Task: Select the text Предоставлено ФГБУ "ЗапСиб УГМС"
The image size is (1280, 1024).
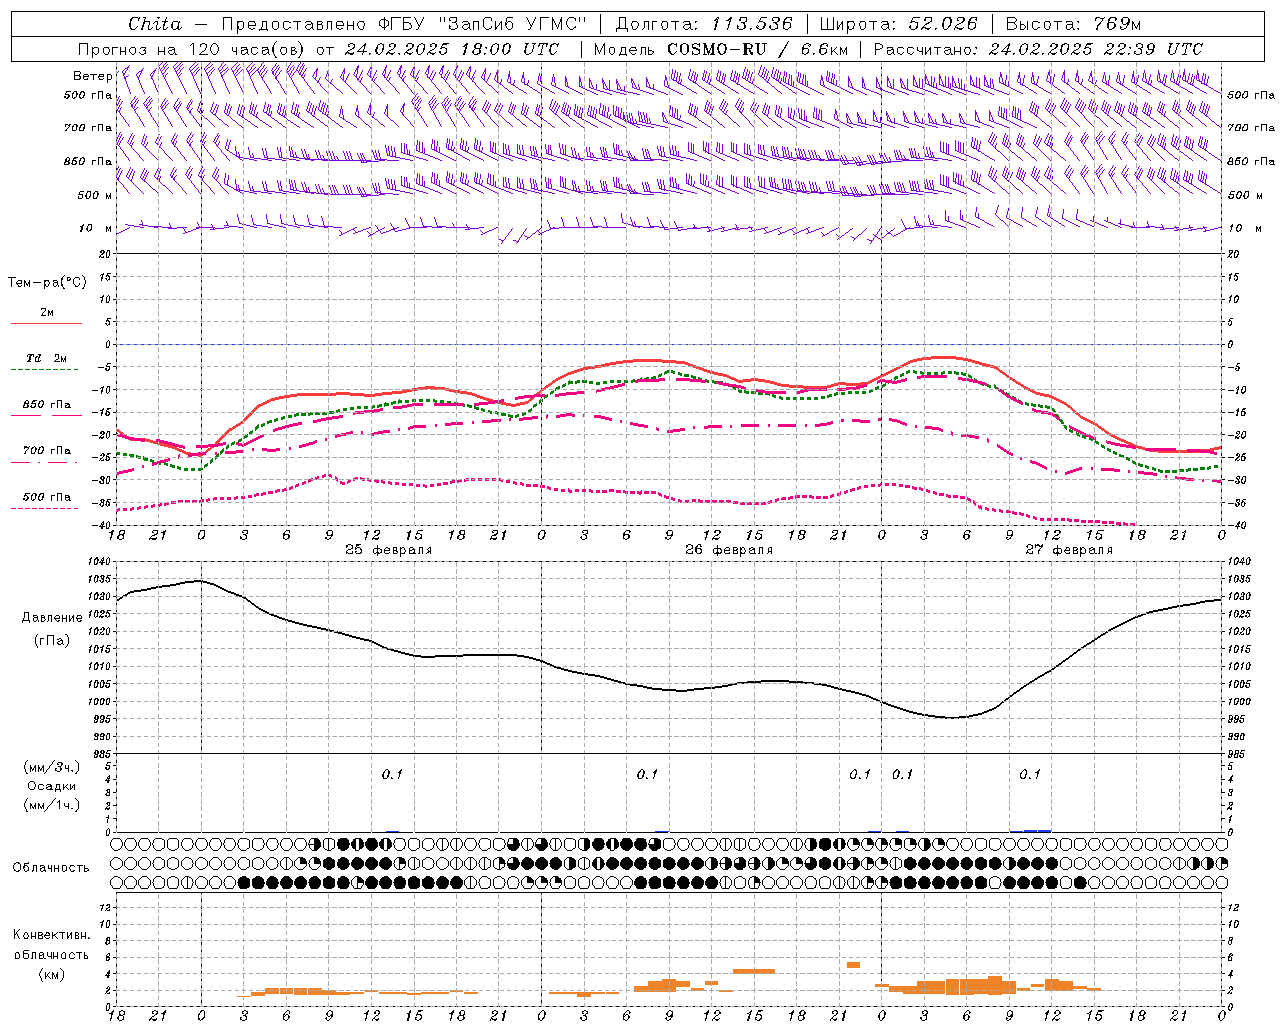Action: point(403,24)
